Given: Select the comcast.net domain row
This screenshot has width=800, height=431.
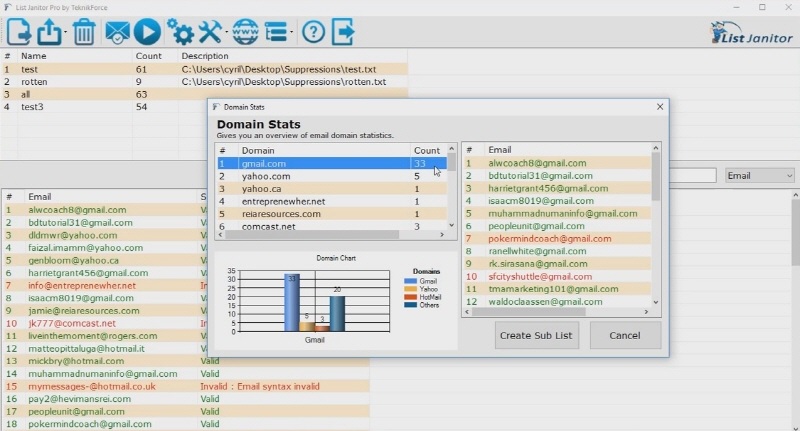Looking at the screenshot, I should click(x=332, y=226).
